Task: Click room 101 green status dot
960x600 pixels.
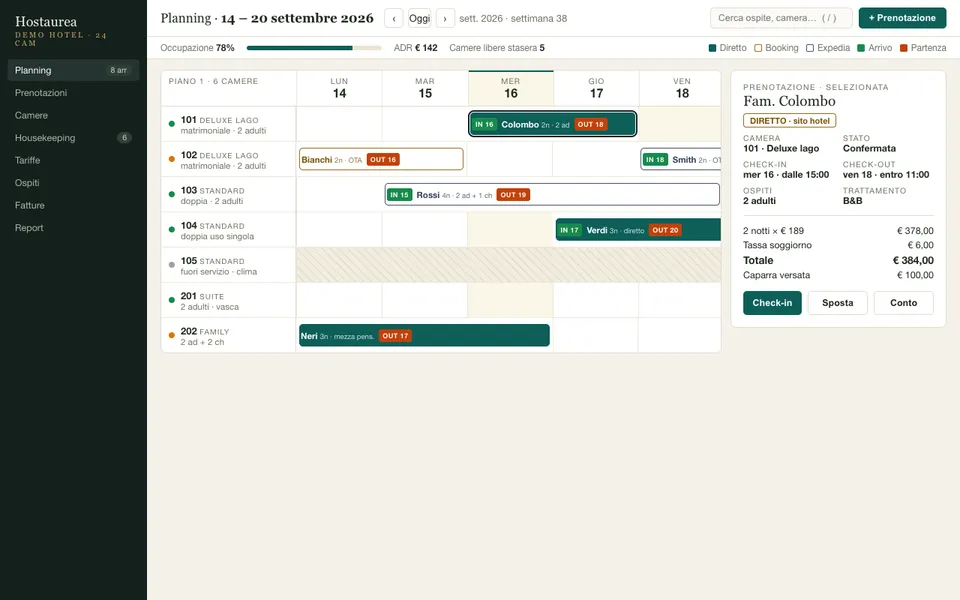Action: point(171,124)
